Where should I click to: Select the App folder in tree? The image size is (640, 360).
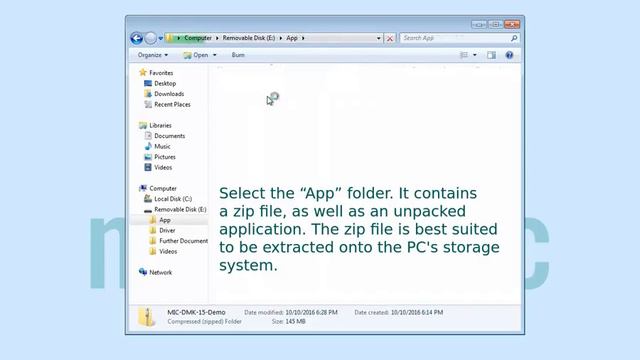tap(164, 220)
